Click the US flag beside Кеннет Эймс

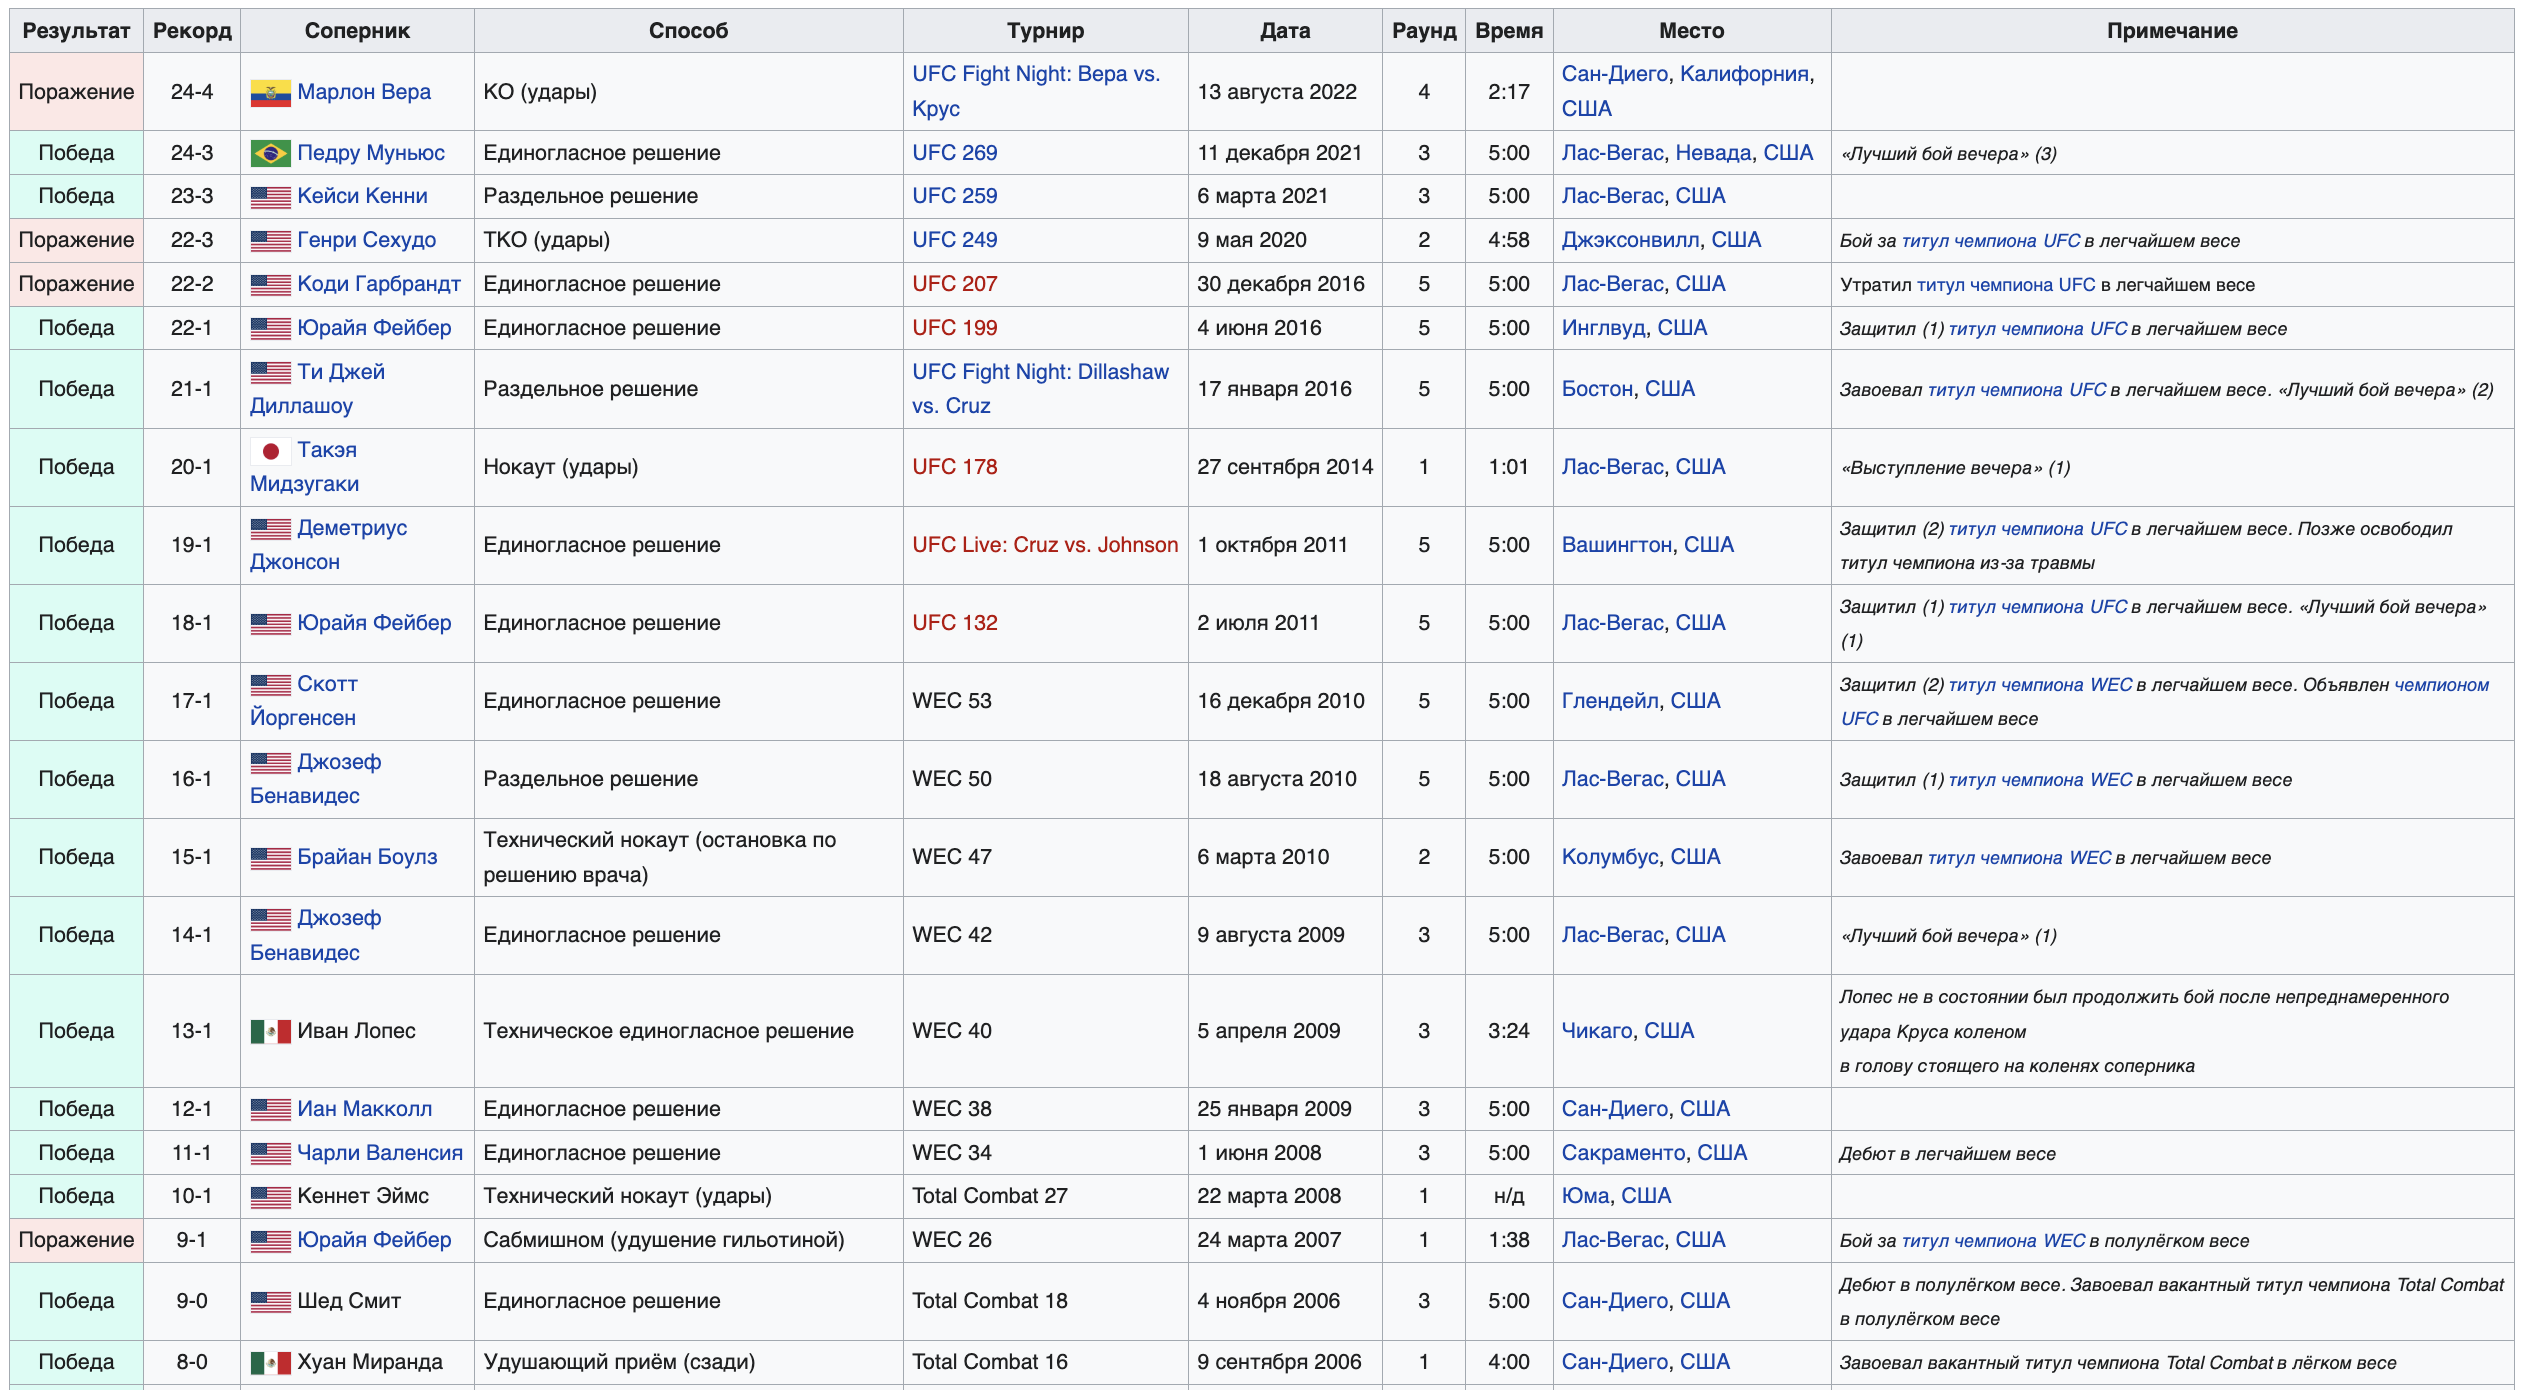click(x=270, y=1197)
